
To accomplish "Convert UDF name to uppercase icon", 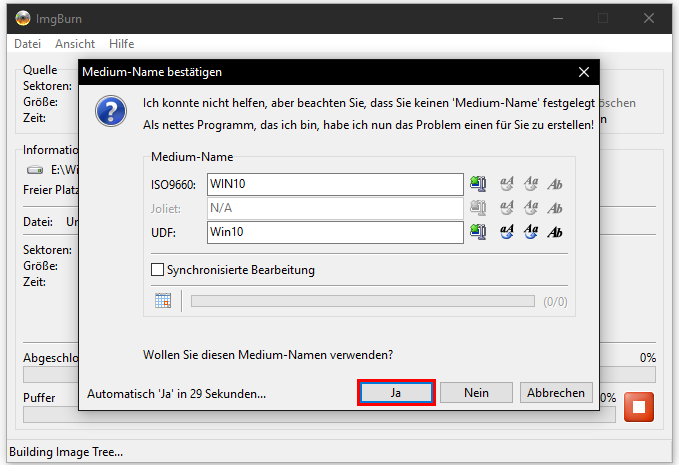I will (x=507, y=232).
